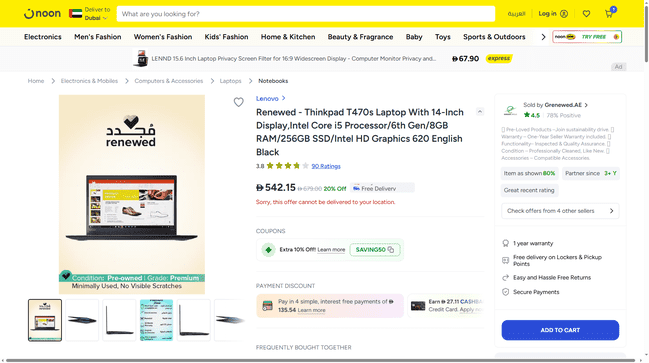Click the credit card cashback icon
Viewport: 649px width, 363px height.
click(x=418, y=306)
